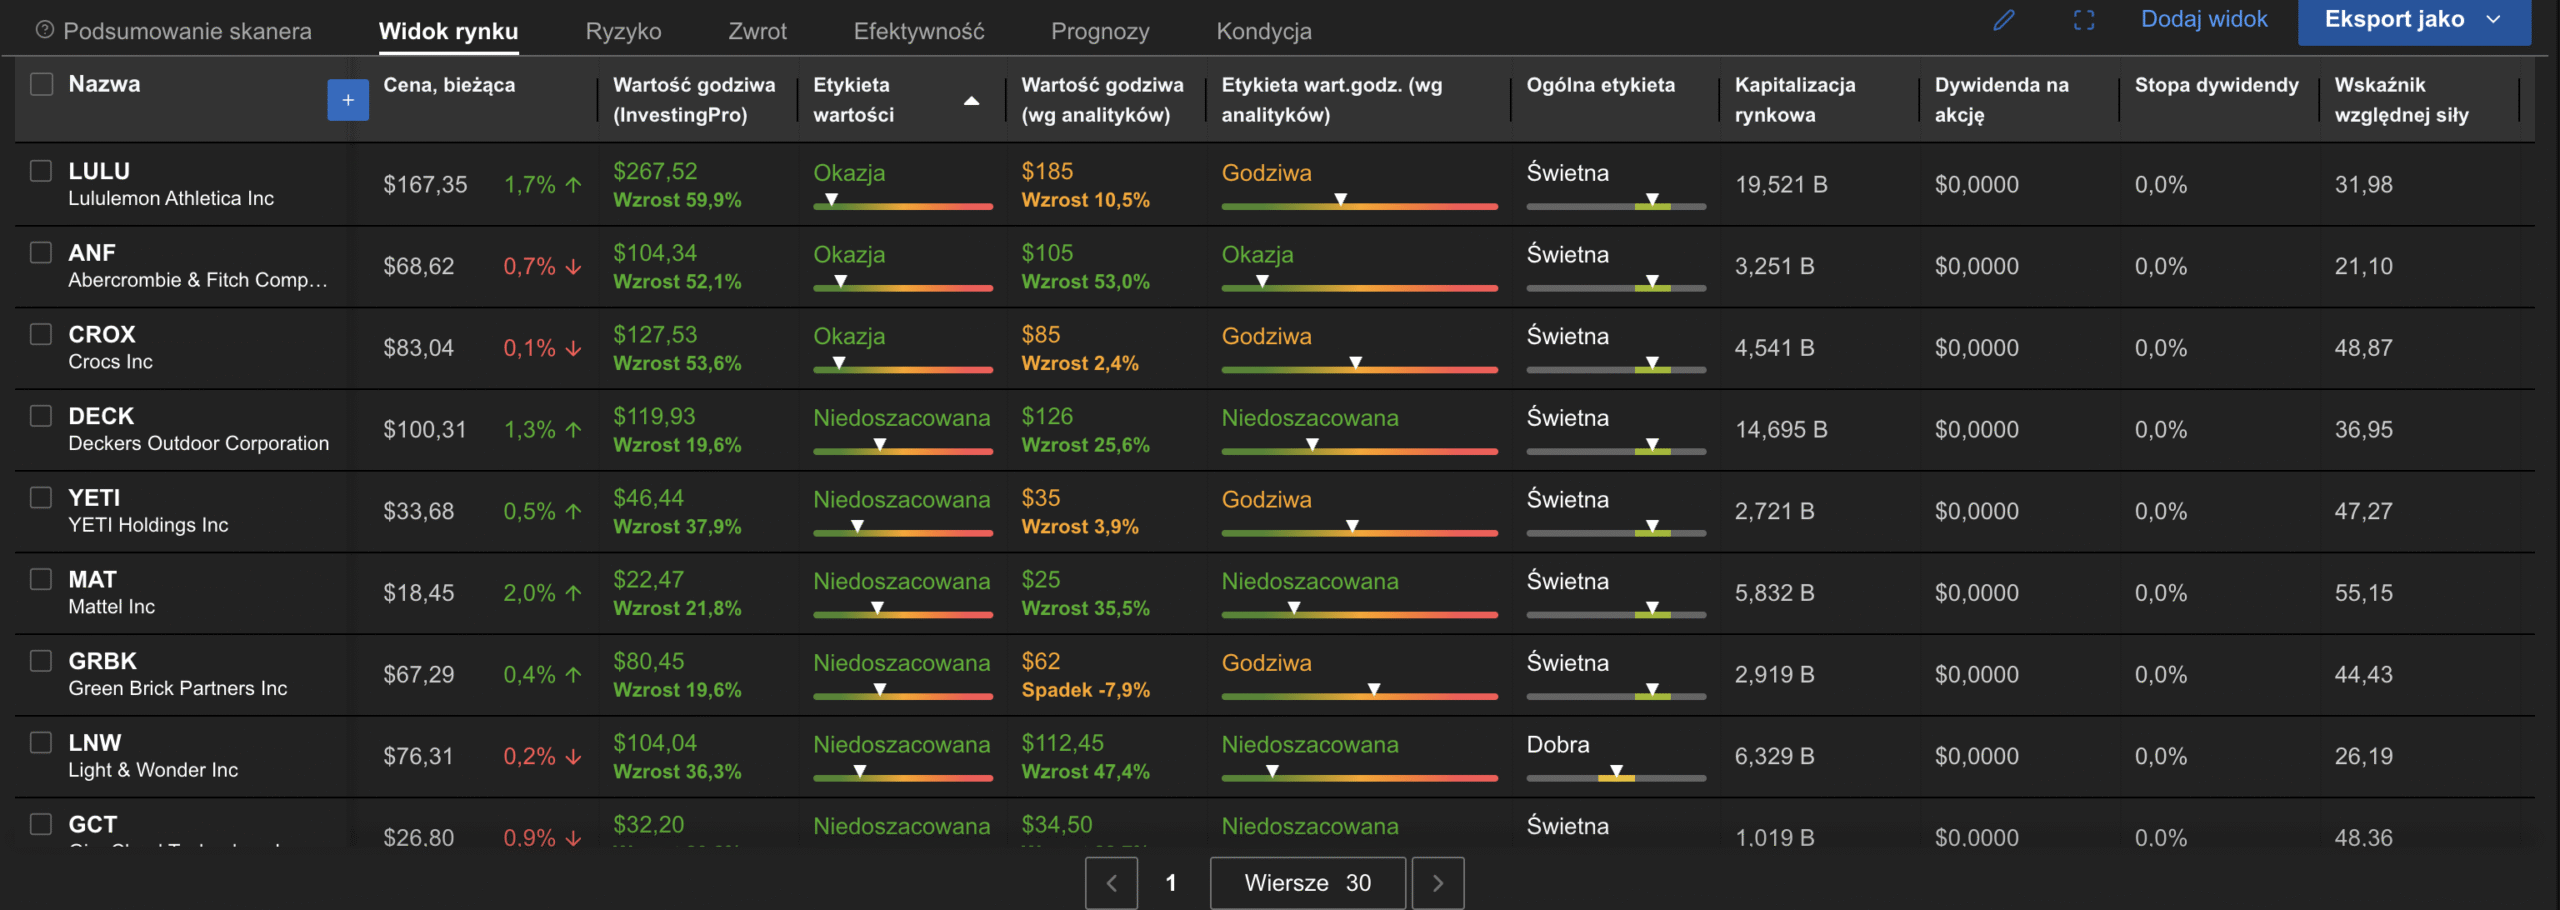Click the pencil edit view icon

[x=2003, y=21]
